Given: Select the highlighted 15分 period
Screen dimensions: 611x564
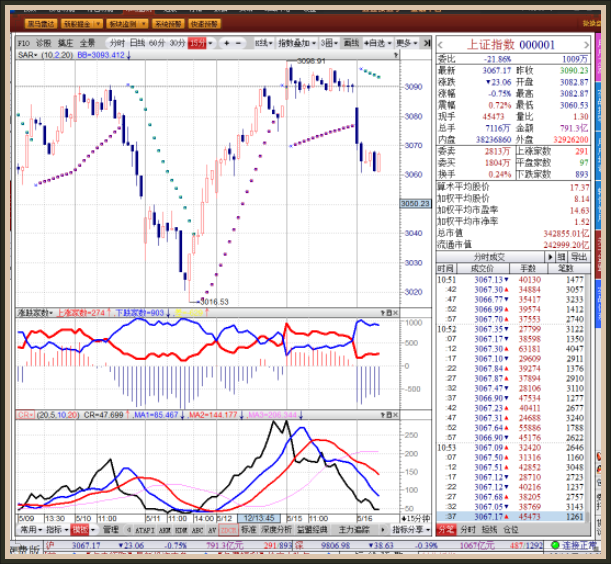Looking at the screenshot, I should [x=197, y=43].
